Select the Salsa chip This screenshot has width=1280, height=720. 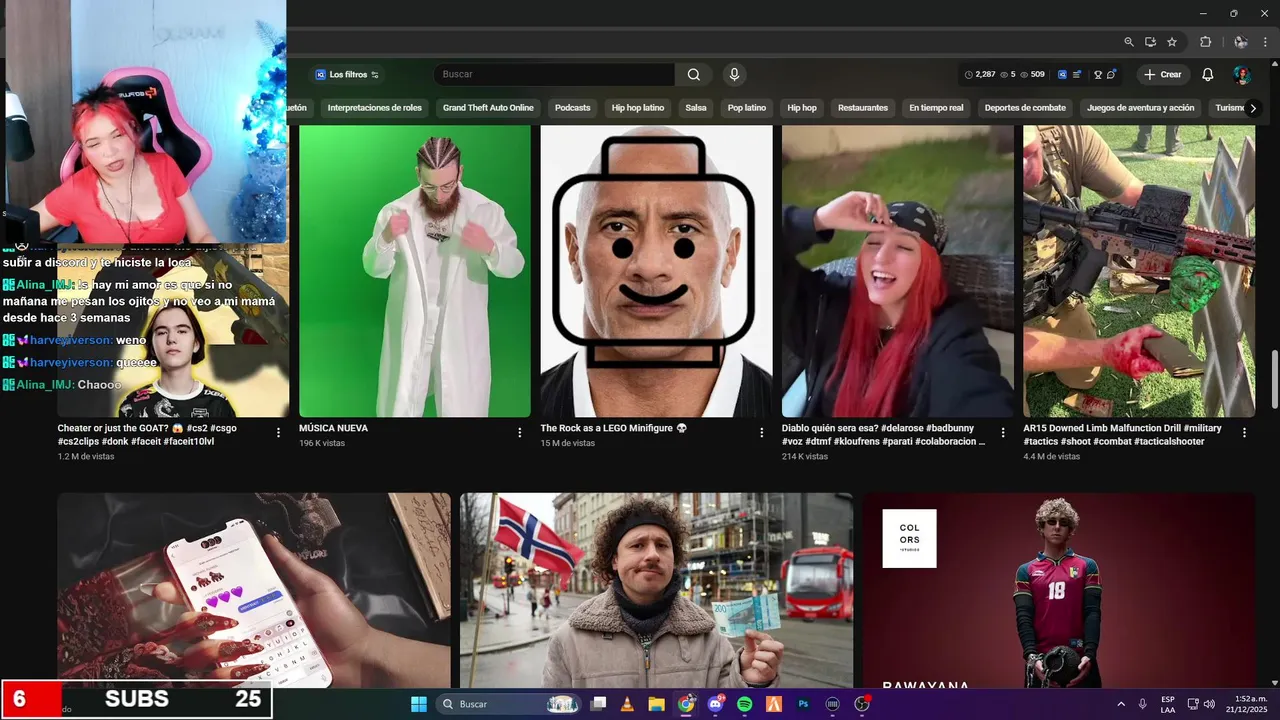click(696, 108)
